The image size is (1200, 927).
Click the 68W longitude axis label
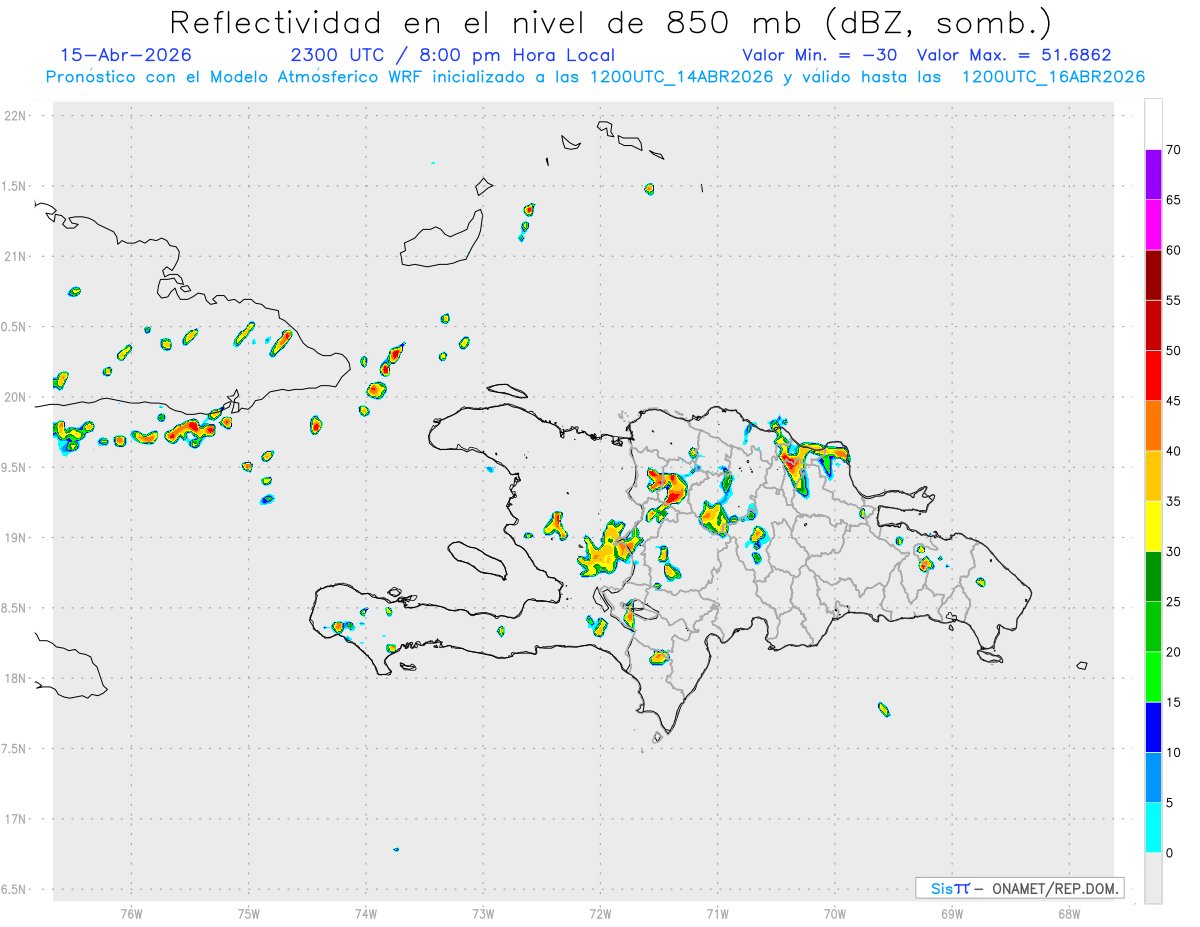[x=1068, y=913]
